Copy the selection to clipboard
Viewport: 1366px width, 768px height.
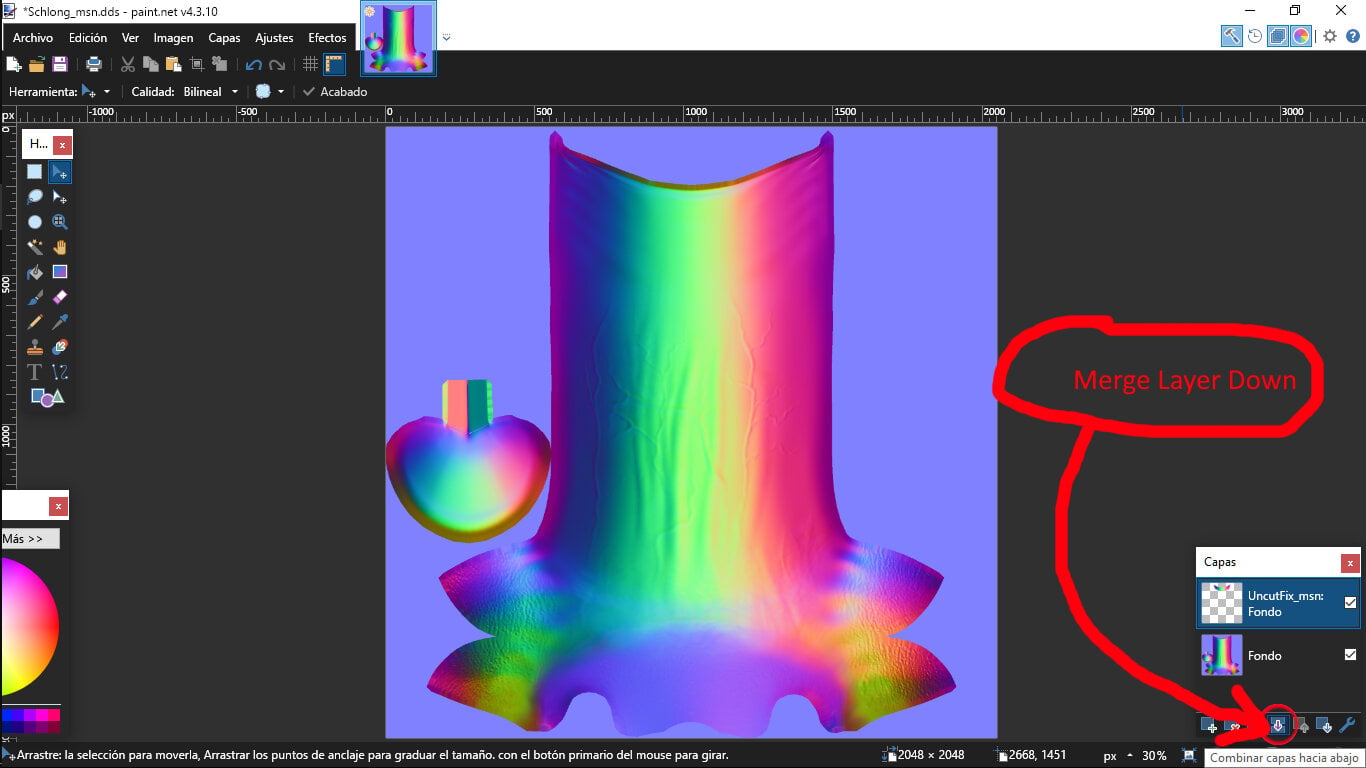pyautogui.click(x=150, y=64)
